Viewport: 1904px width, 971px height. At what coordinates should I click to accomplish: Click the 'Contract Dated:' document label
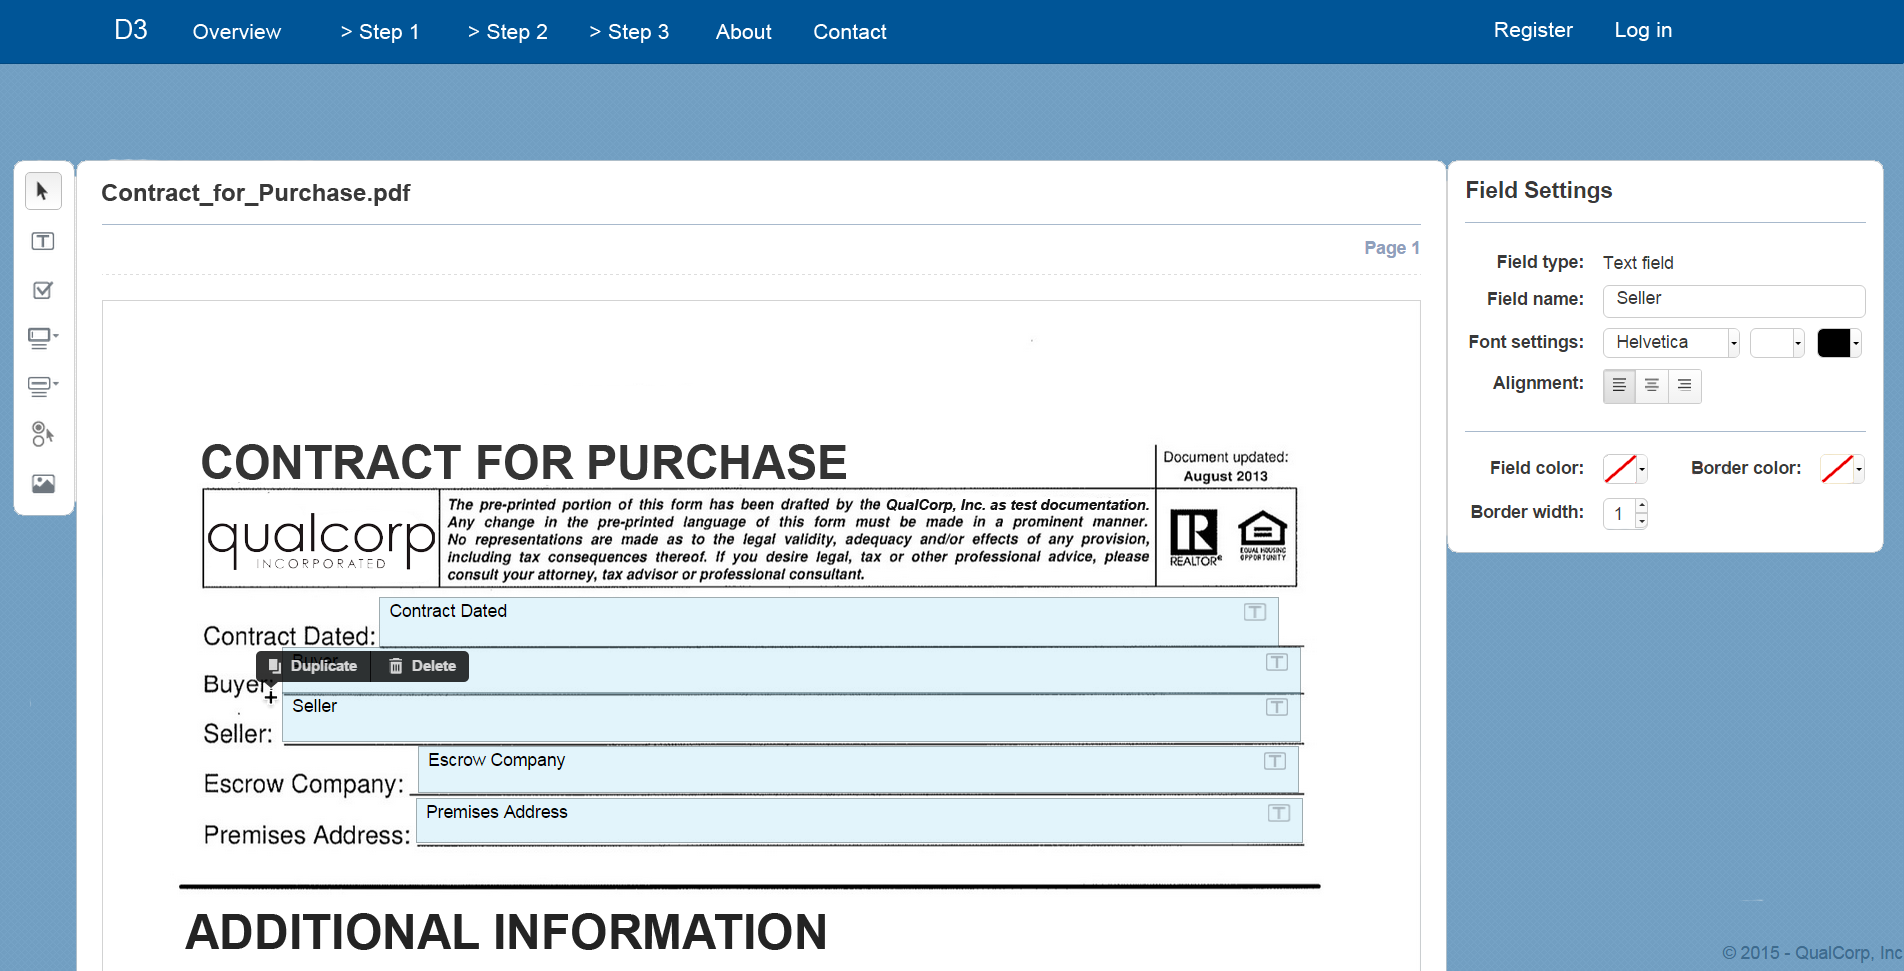[x=290, y=636]
